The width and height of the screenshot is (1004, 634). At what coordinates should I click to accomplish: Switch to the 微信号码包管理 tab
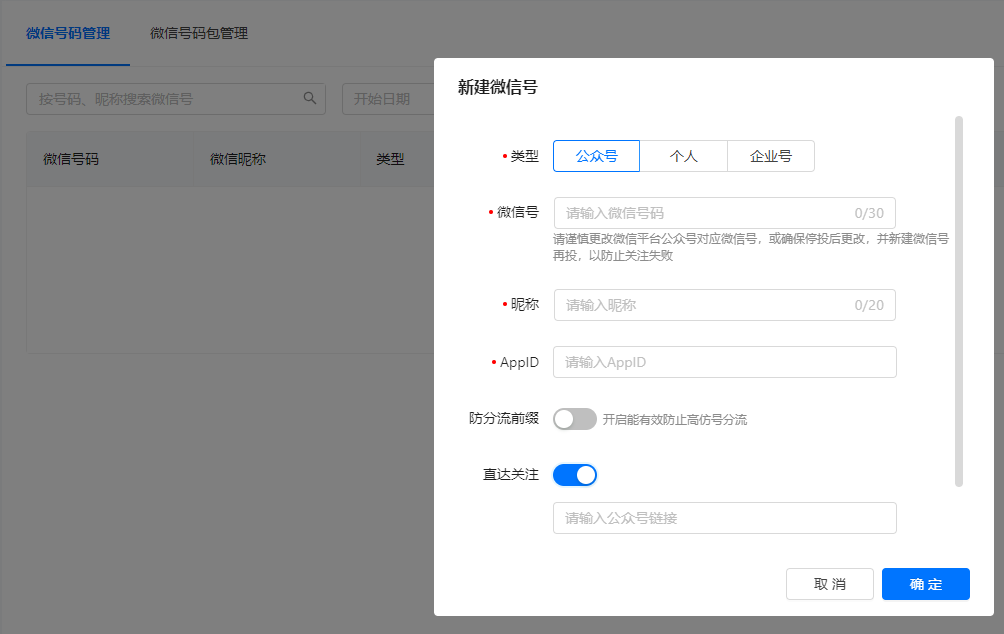point(198,33)
